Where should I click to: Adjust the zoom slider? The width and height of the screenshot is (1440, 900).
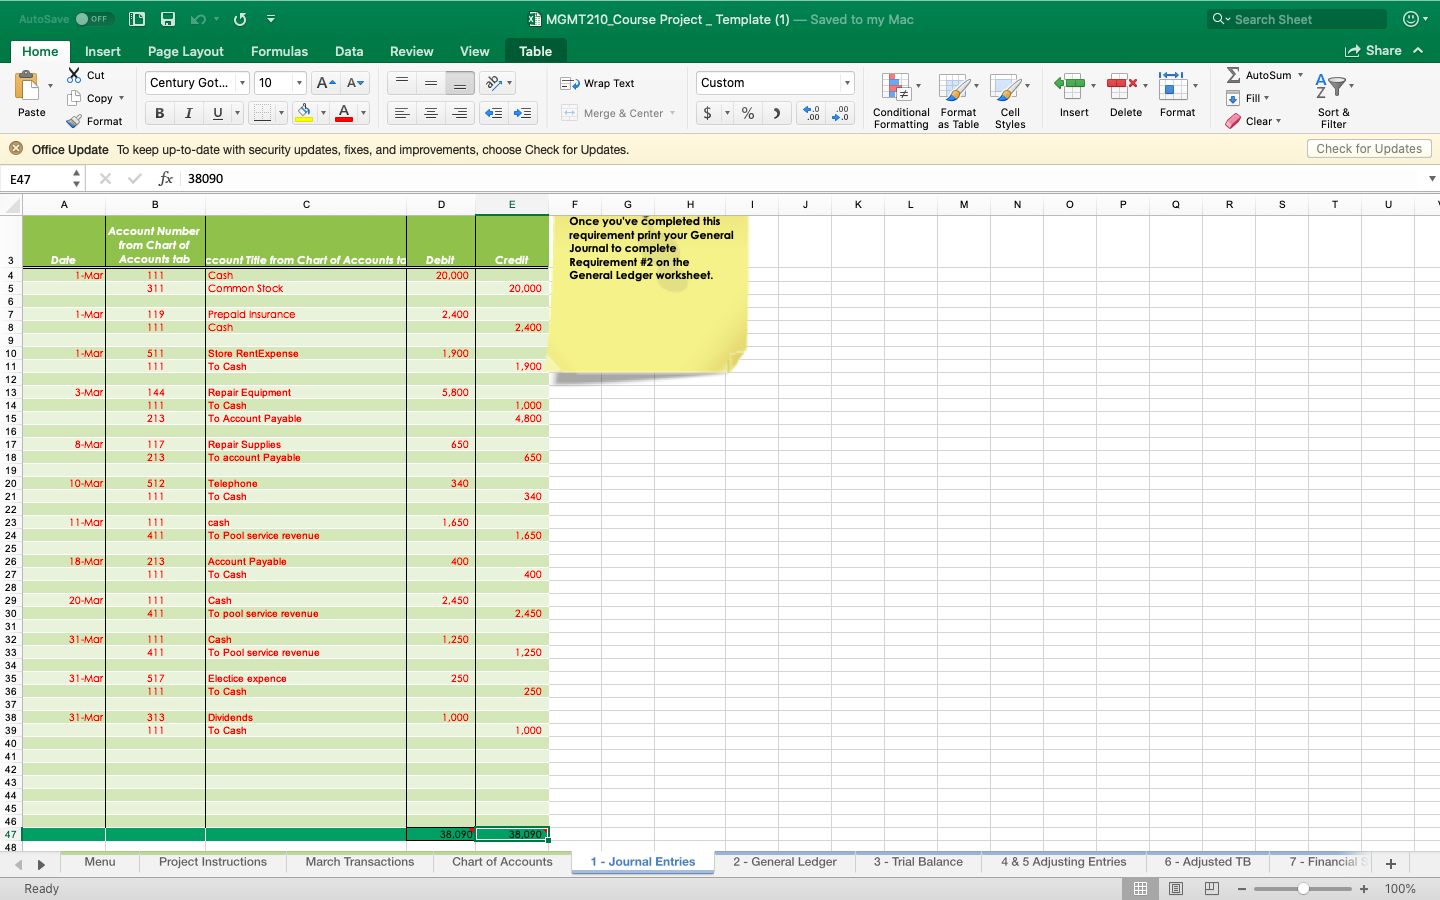[x=1303, y=888]
